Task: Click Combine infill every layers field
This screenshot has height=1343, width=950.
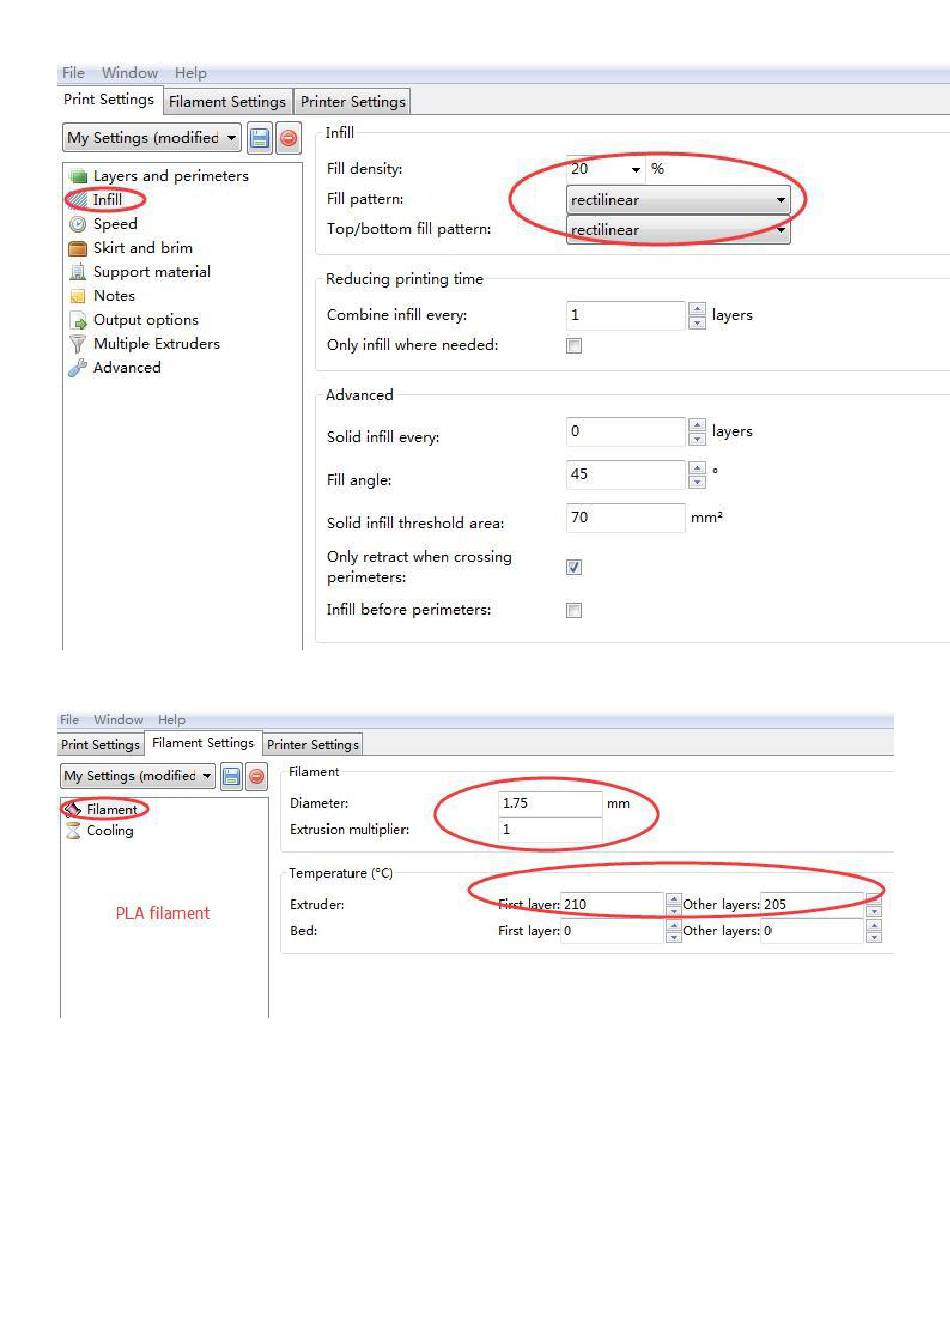Action: pyautogui.click(x=626, y=316)
